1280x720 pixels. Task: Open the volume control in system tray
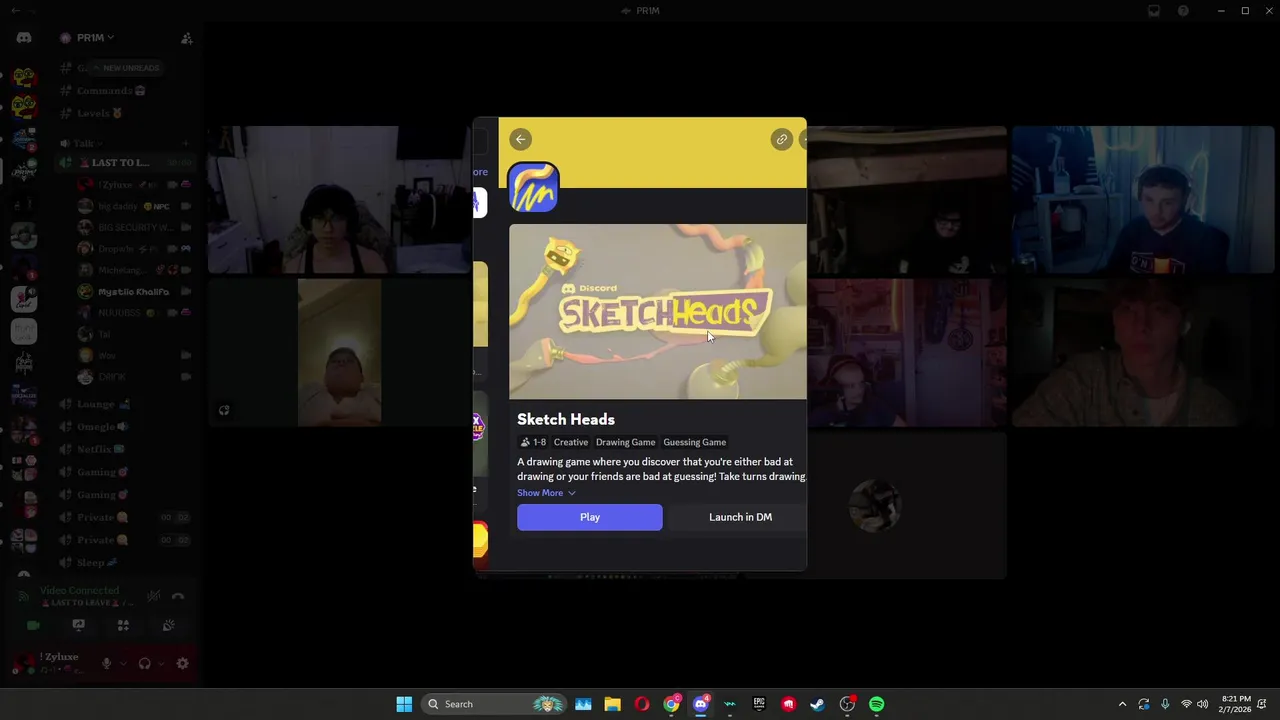click(1202, 704)
